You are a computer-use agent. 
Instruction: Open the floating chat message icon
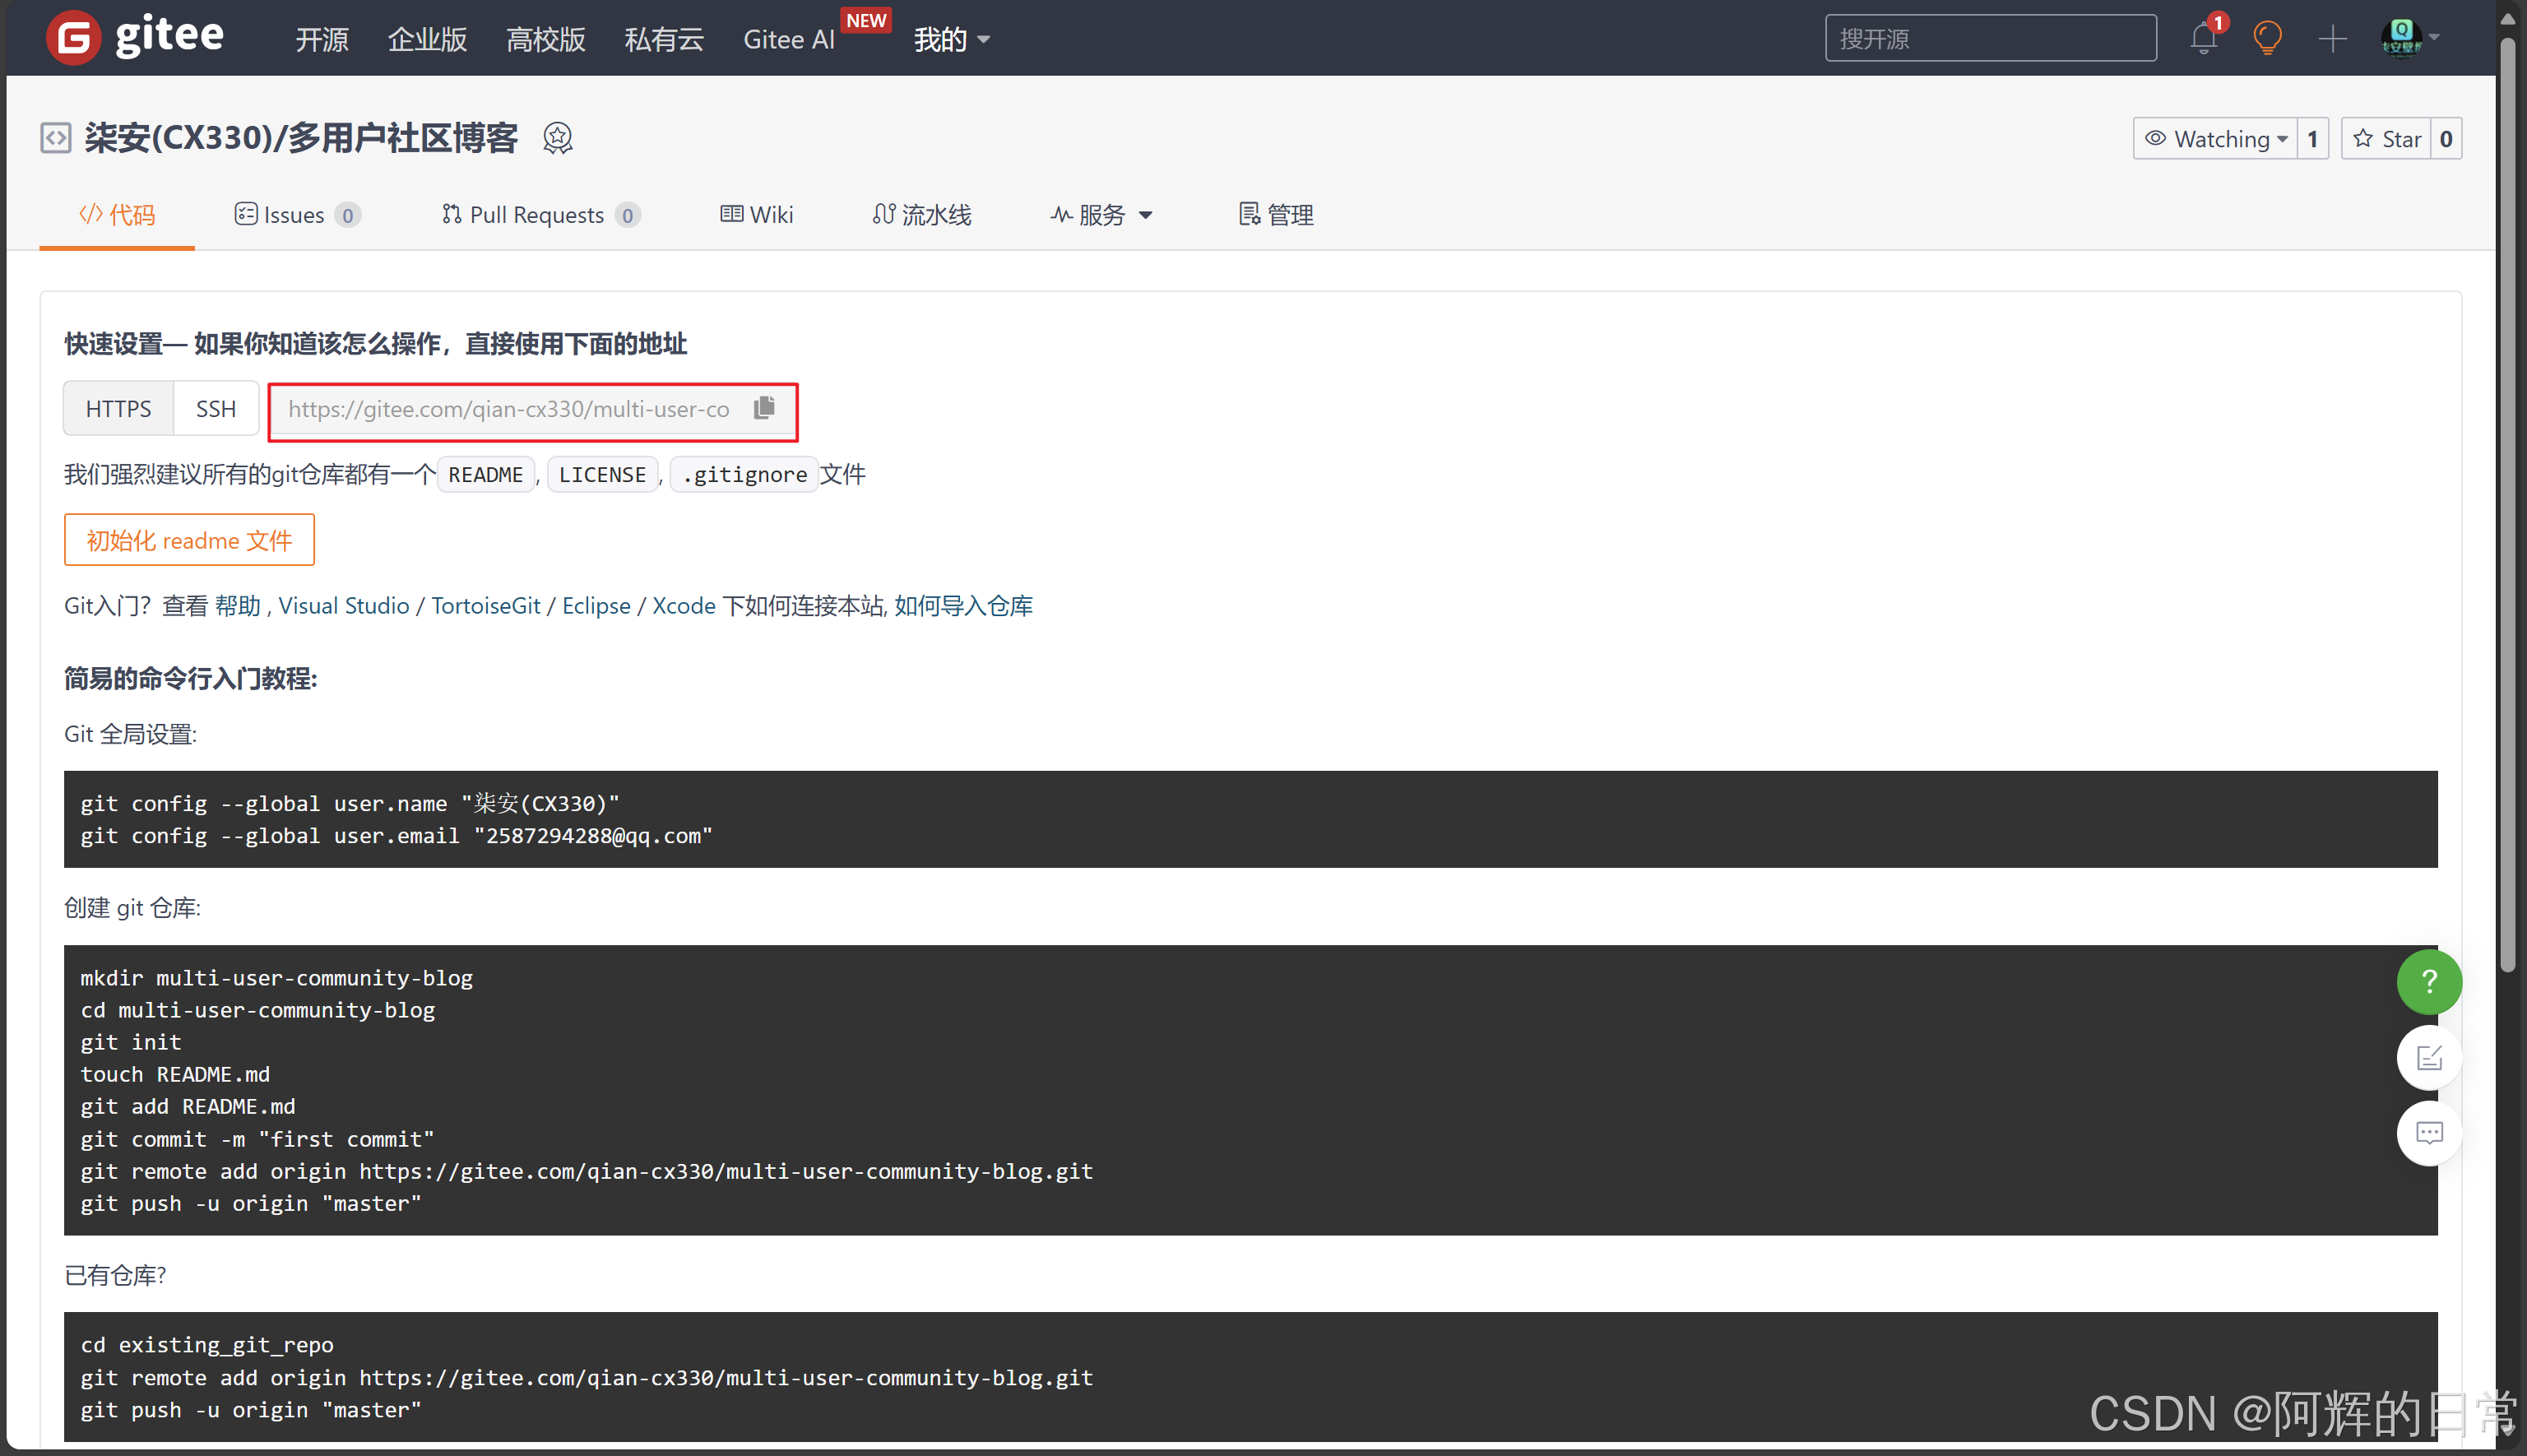pos(2428,1132)
